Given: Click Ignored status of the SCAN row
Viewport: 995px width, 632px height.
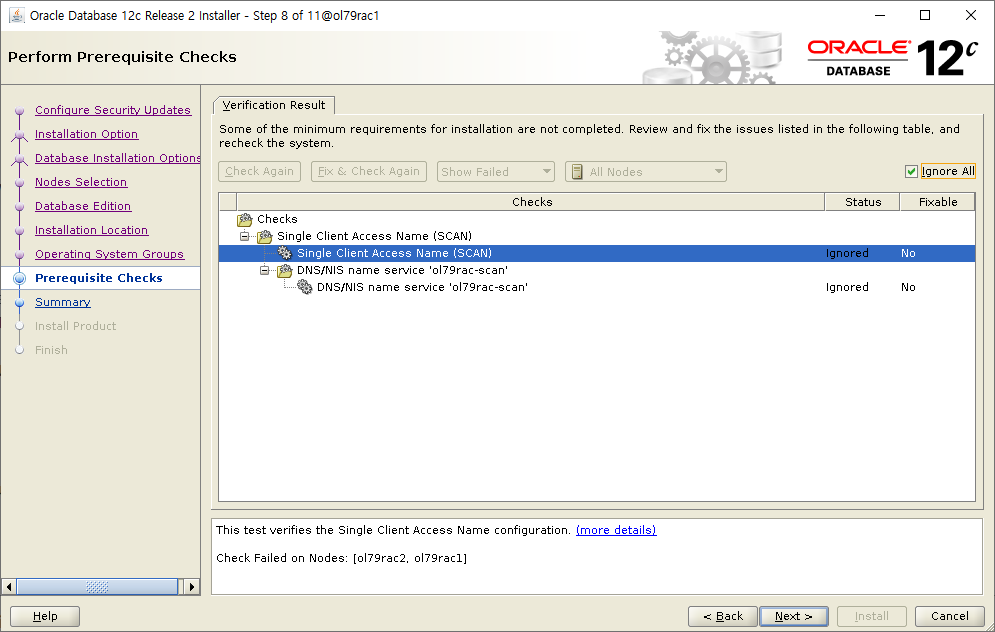Looking at the screenshot, I should tap(847, 253).
